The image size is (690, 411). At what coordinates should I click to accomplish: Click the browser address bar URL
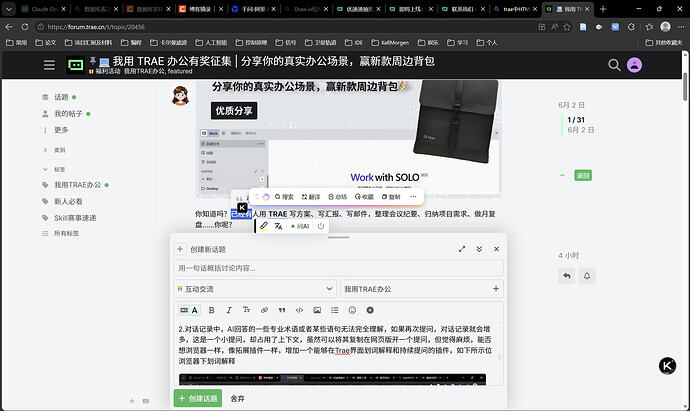click(96, 27)
